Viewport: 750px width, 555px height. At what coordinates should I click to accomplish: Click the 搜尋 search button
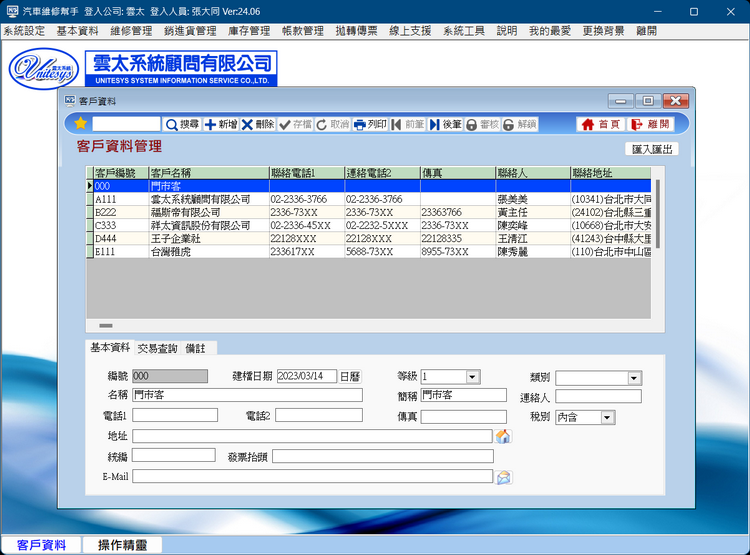(x=182, y=124)
